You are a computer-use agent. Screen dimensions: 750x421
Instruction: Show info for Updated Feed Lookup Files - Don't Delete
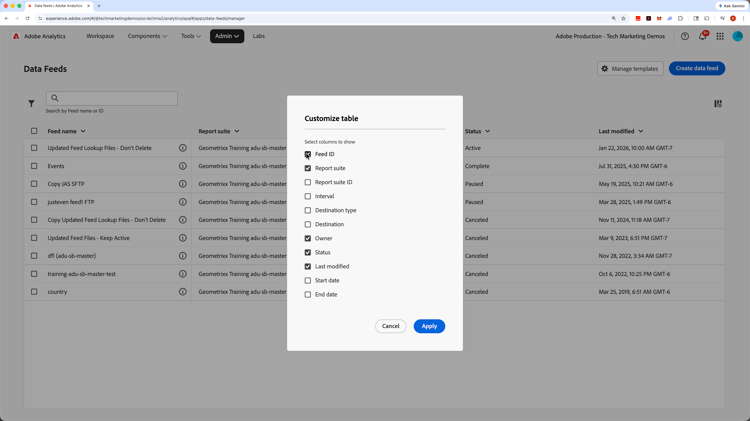pos(183,148)
